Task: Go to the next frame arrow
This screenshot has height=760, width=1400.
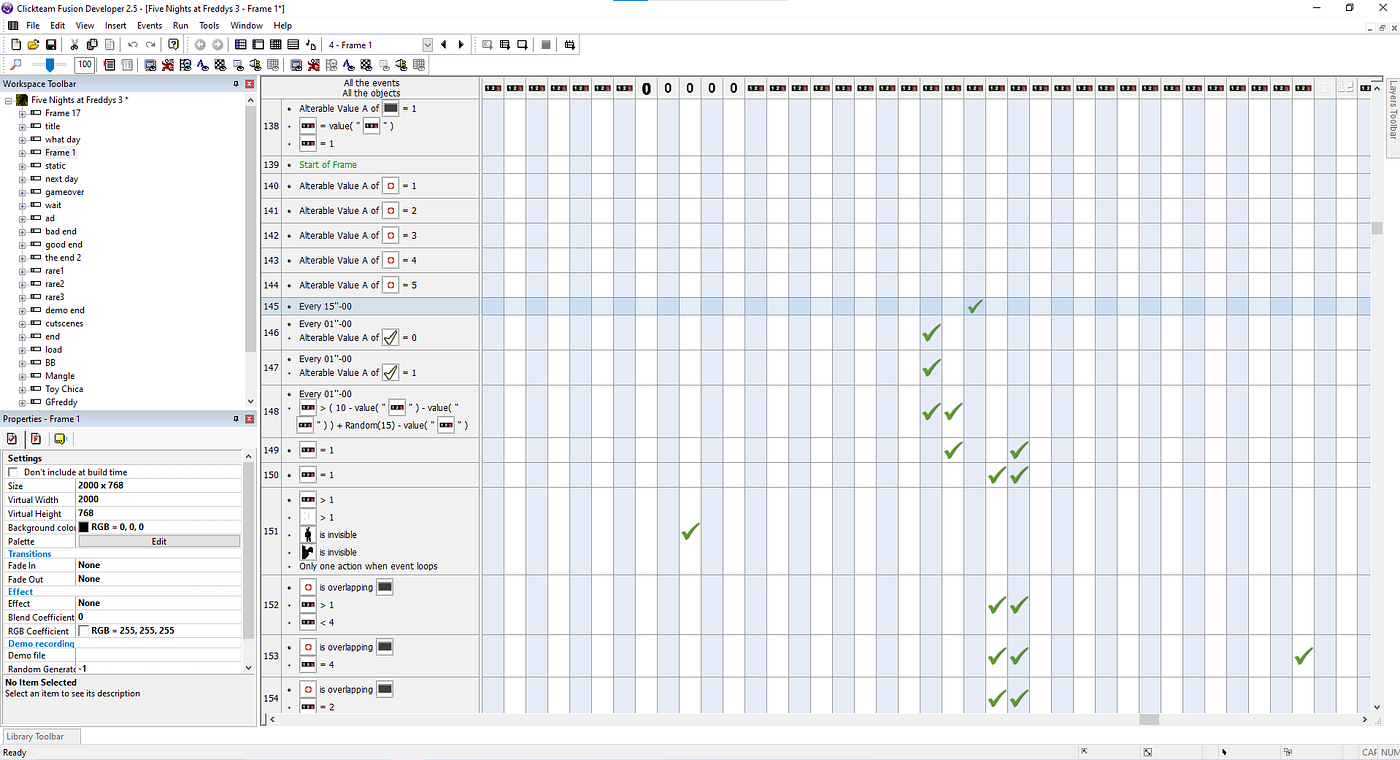Action: [461, 45]
